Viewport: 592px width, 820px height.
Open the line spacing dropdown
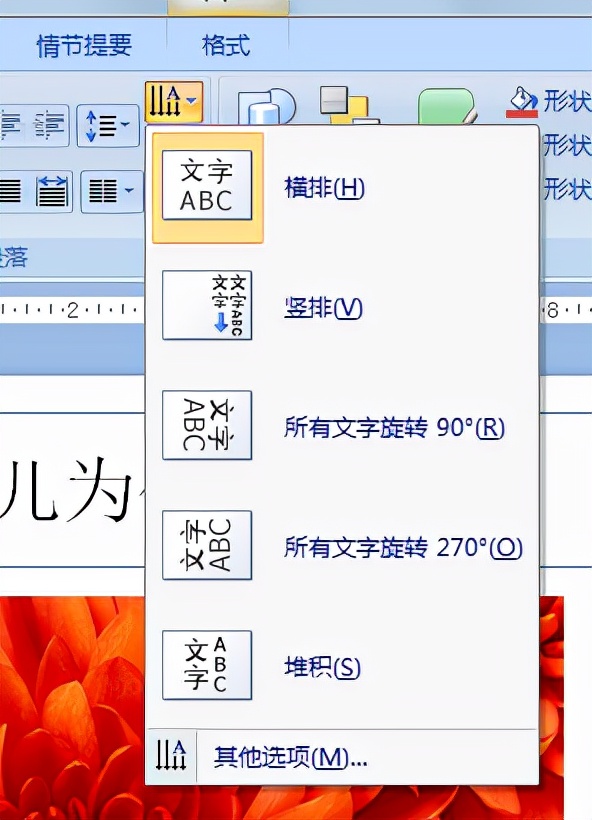(108, 126)
